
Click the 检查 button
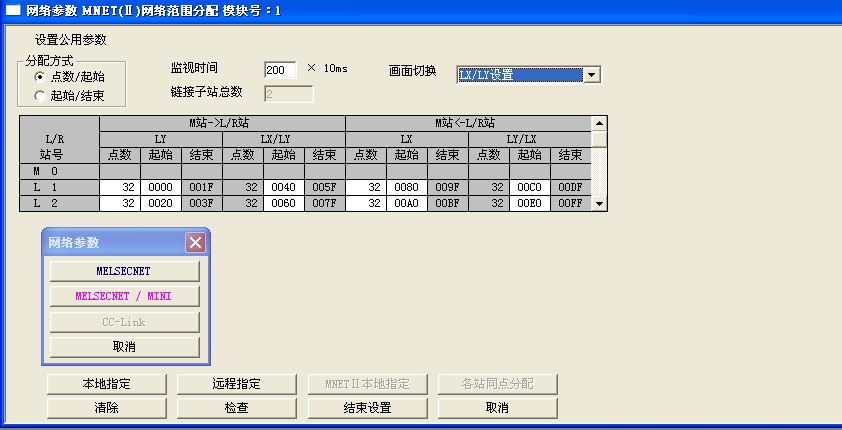237,408
